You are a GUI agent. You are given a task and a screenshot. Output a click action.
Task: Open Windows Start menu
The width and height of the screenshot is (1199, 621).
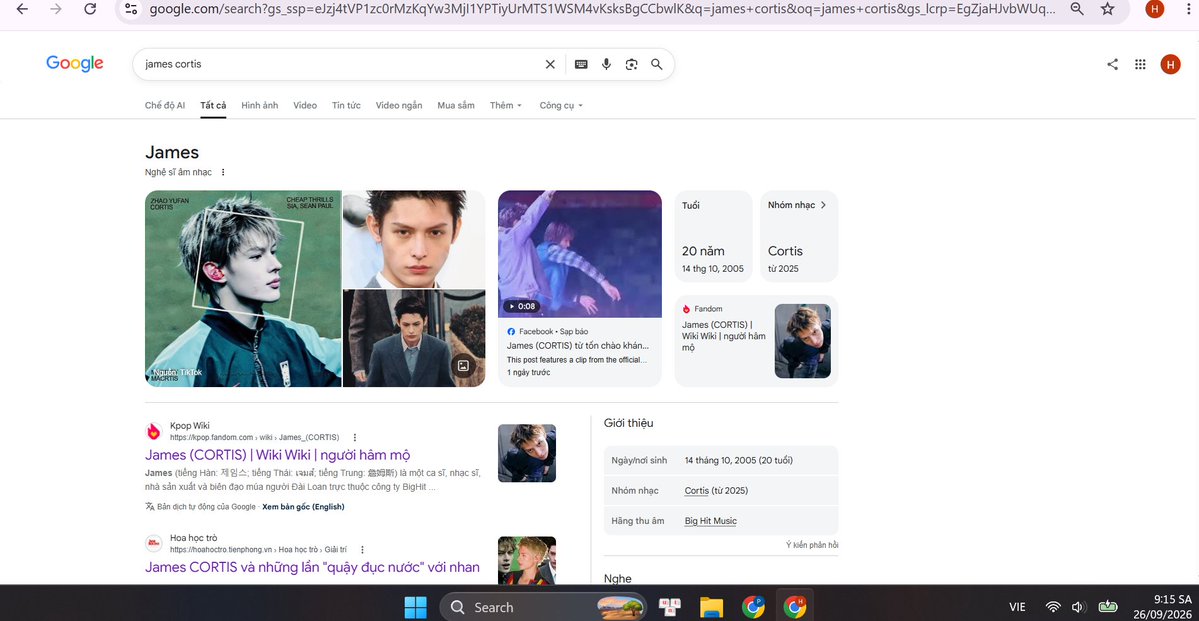pyautogui.click(x=415, y=607)
